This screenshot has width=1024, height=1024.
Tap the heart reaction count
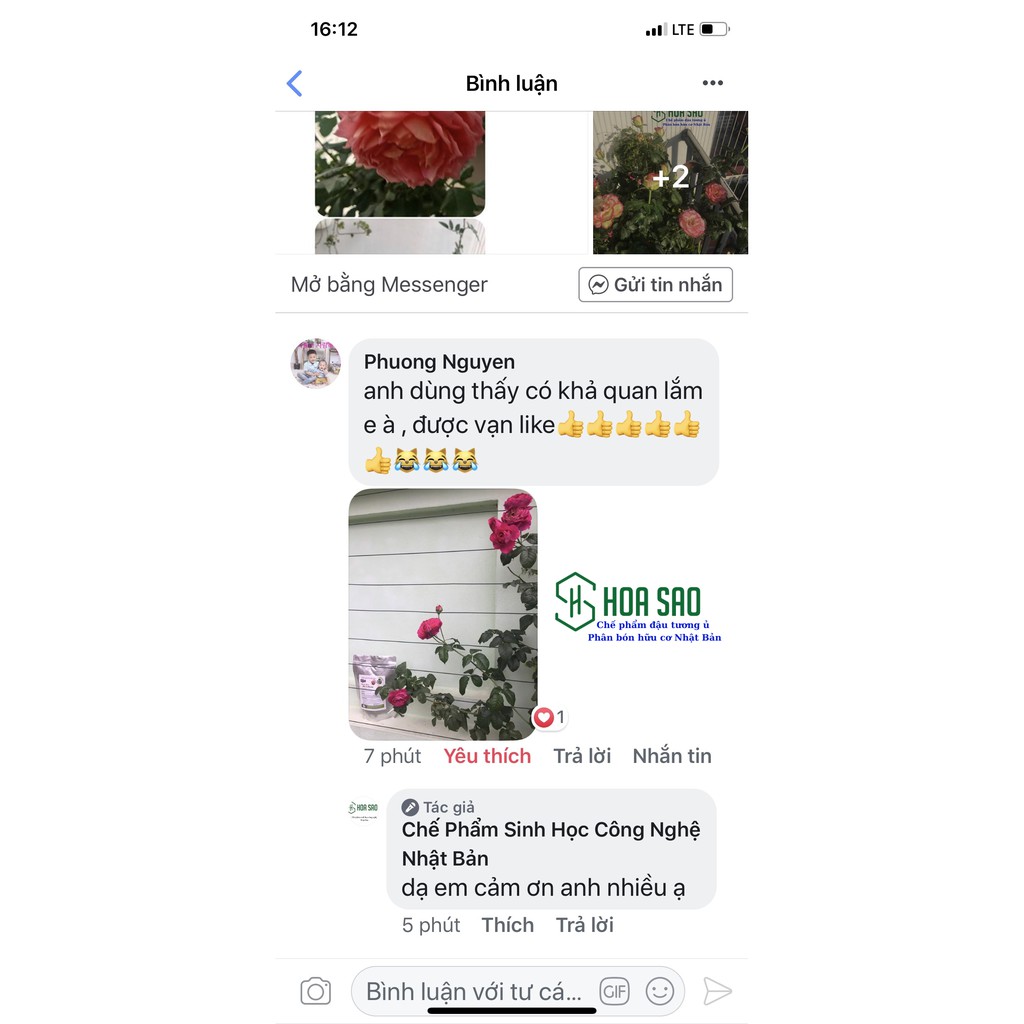click(x=550, y=717)
